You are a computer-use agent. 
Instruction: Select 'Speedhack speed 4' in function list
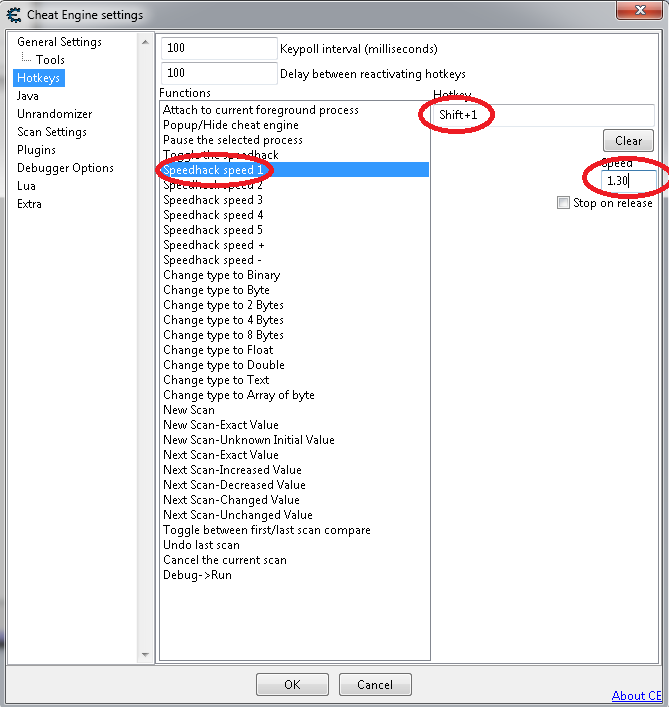tap(295, 215)
